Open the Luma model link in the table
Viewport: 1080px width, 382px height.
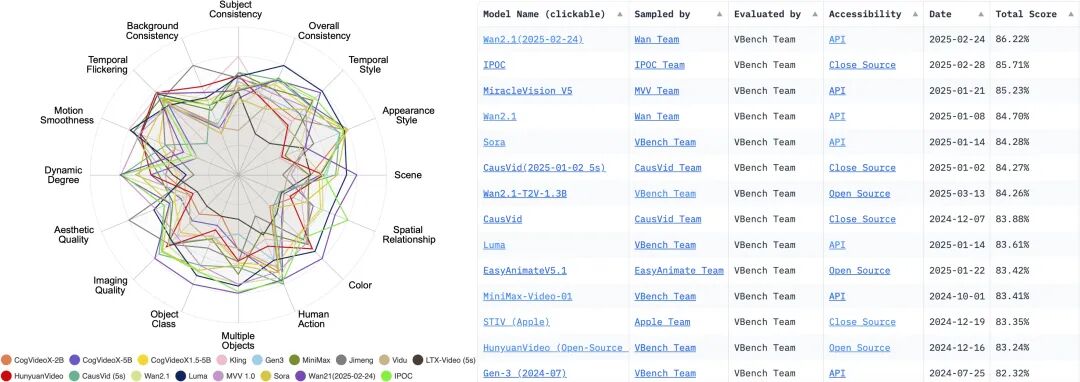click(x=494, y=244)
